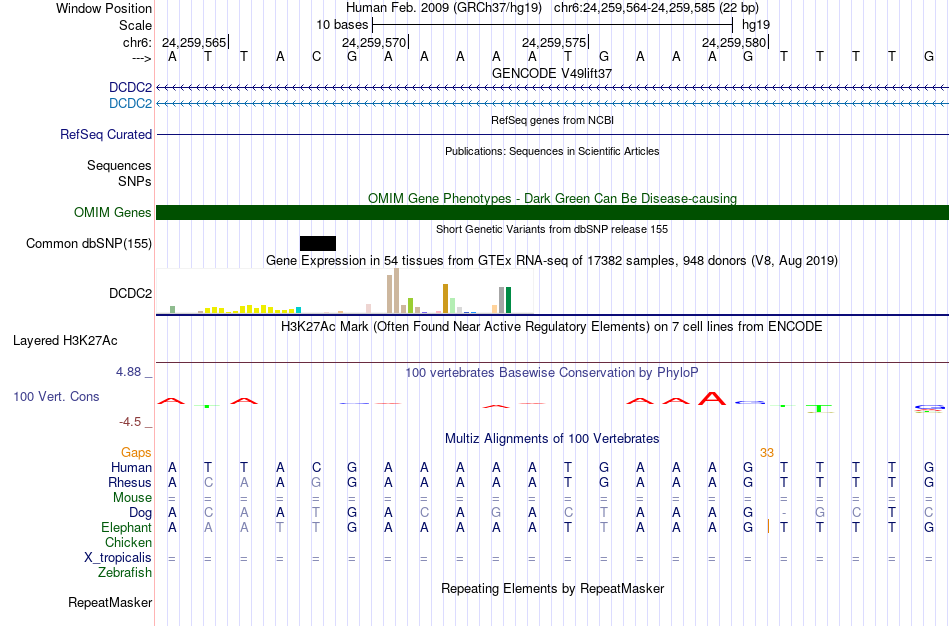Click position label 24,259,580
This screenshot has width=950, height=626.
click(x=734, y=42)
